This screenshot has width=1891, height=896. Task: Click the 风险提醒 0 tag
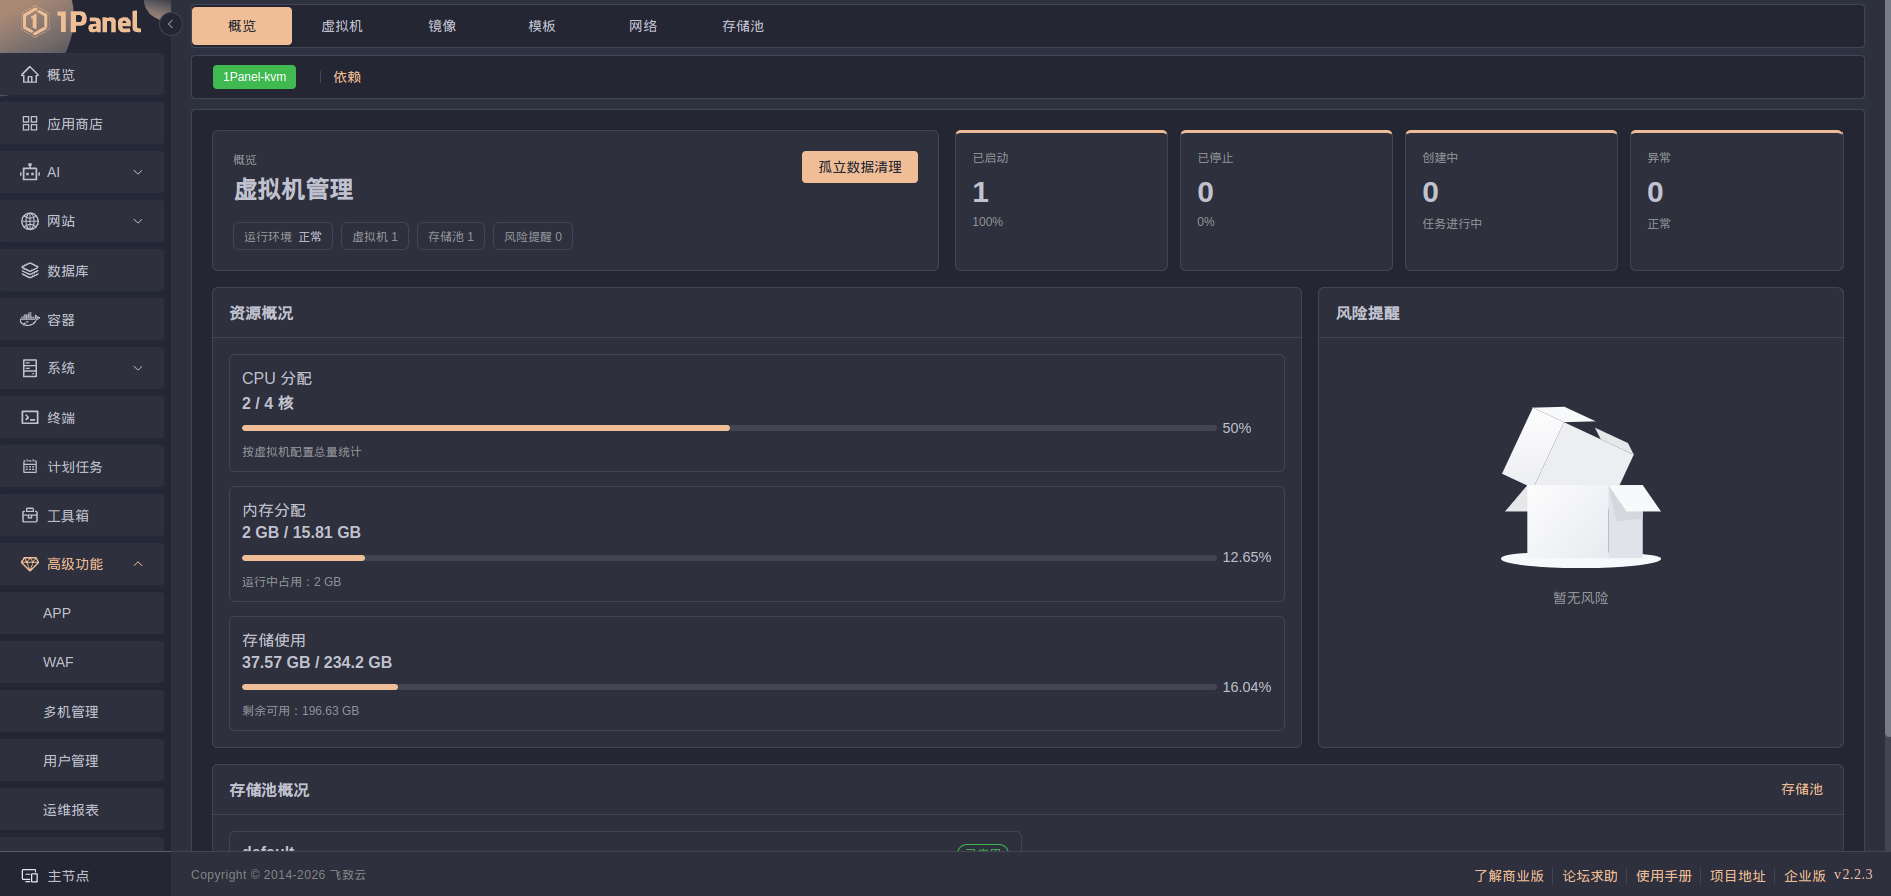533,237
